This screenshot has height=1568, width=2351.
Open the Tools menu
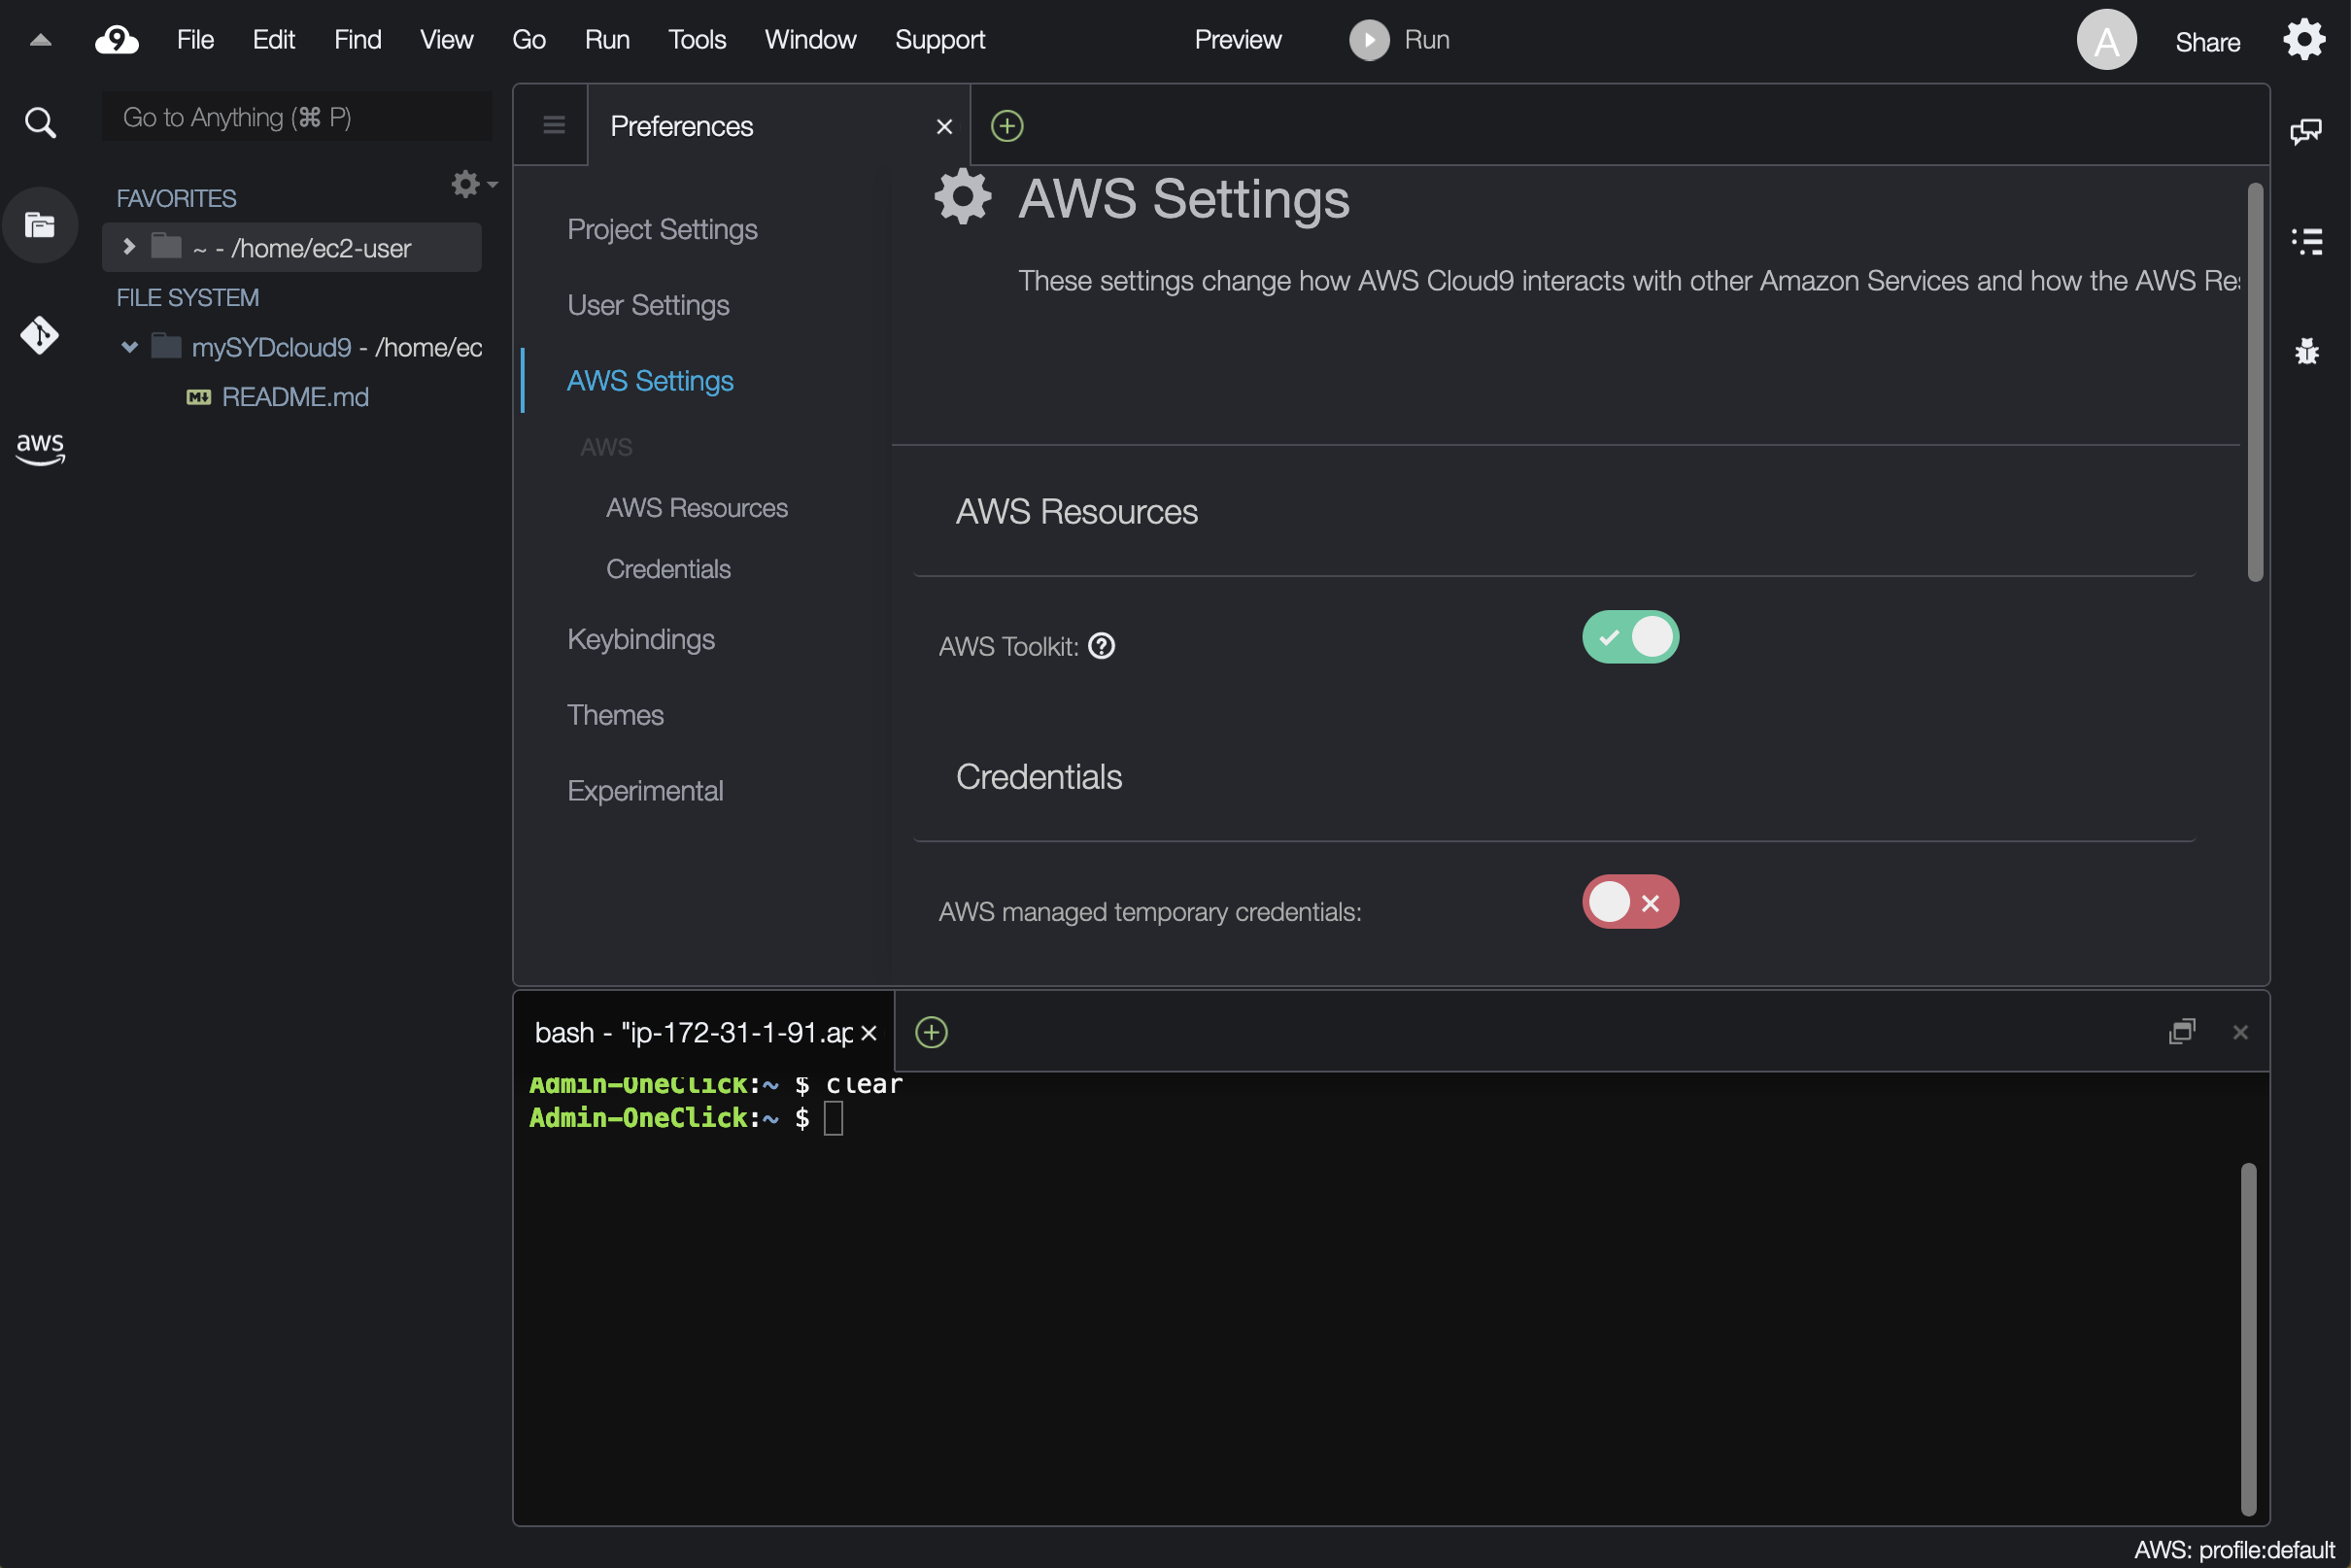697,40
